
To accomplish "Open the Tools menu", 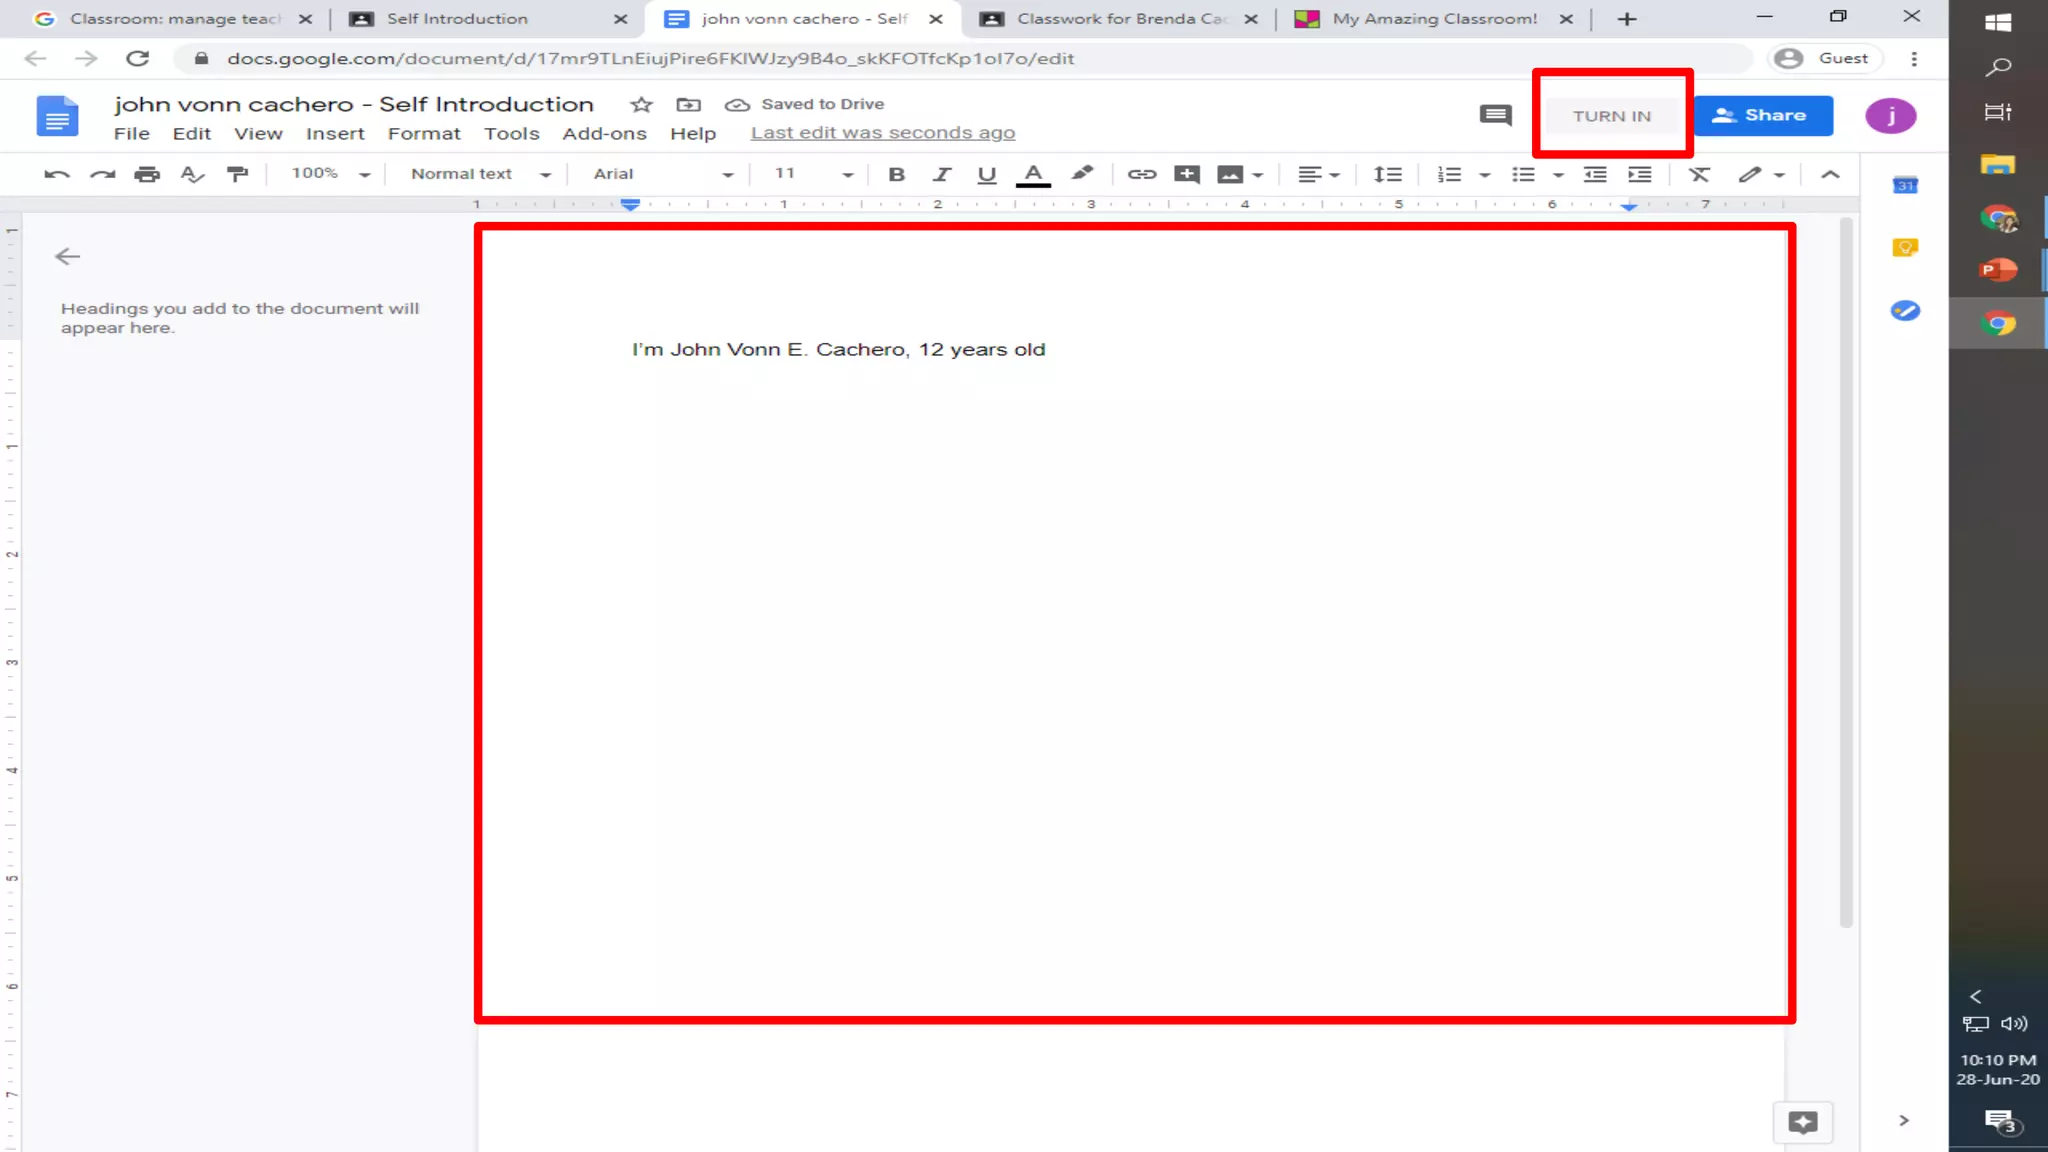I will pyautogui.click(x=511, y=133).
